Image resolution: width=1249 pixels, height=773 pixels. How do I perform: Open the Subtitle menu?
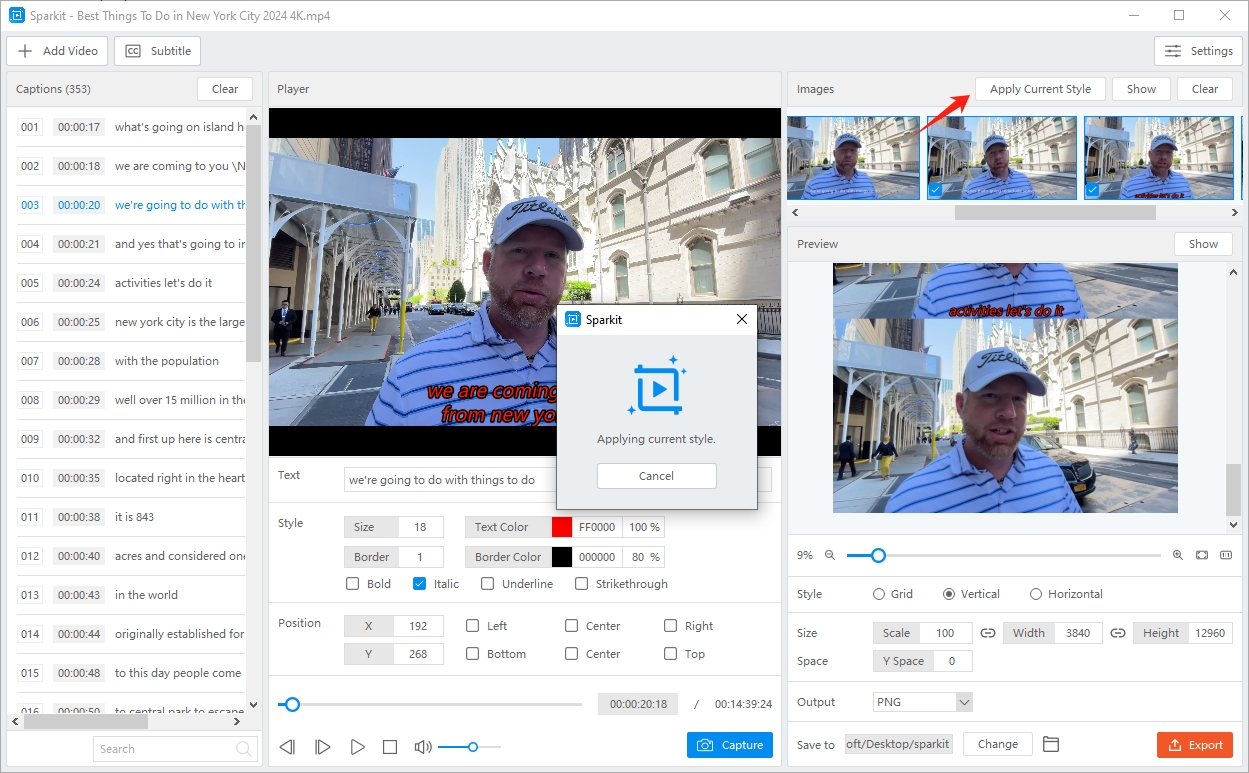pyautogui.click(x=158, y=51)
